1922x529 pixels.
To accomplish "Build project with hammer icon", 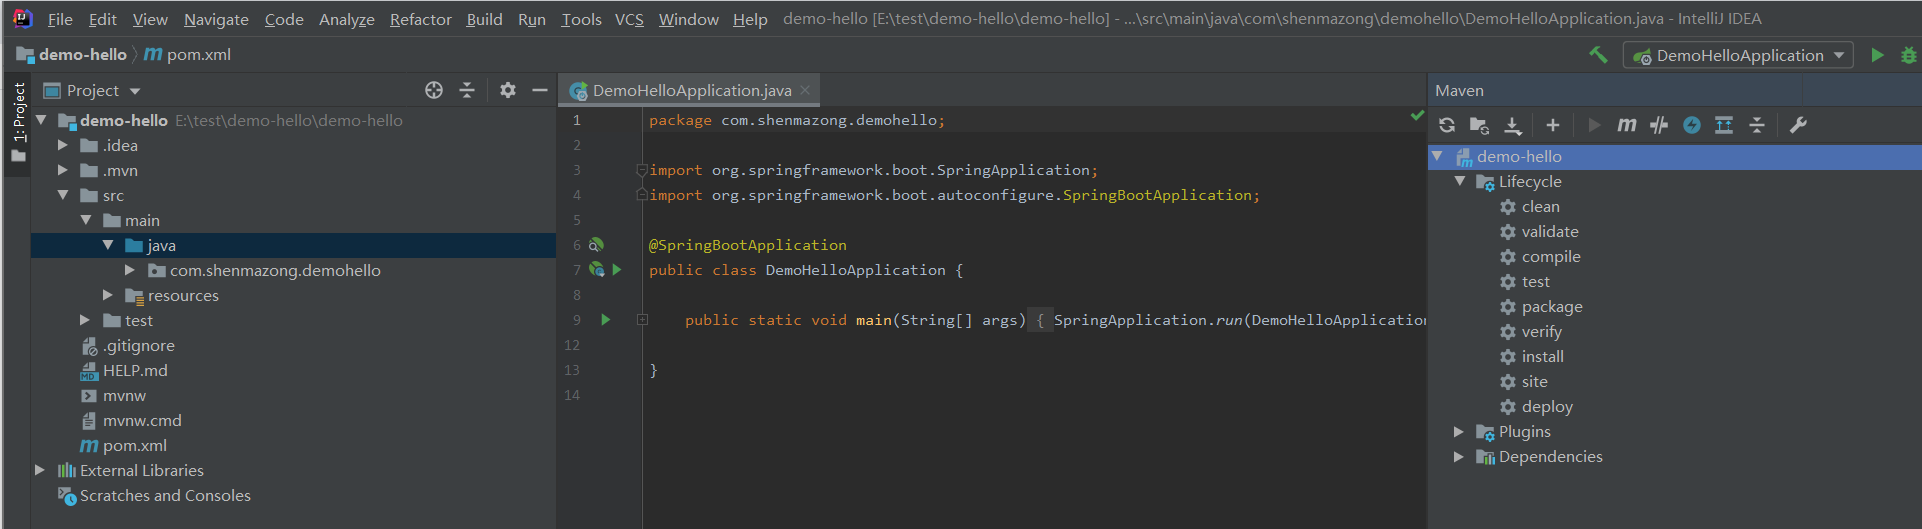I will pyautogui.click(x=1598, y=55).
